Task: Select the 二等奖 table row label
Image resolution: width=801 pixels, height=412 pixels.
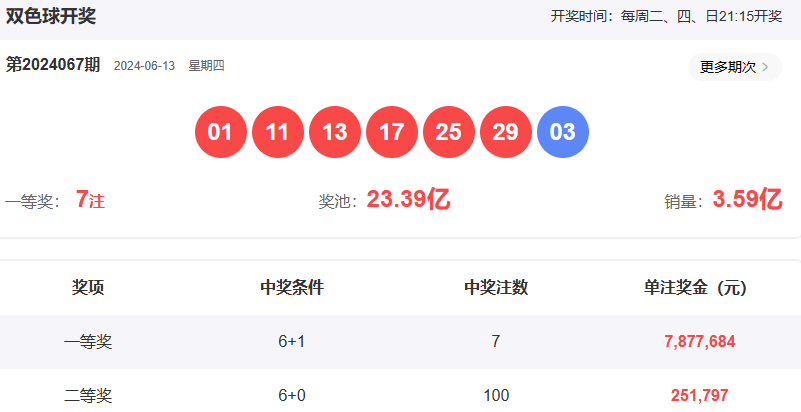Action: (x=88, y=395)
